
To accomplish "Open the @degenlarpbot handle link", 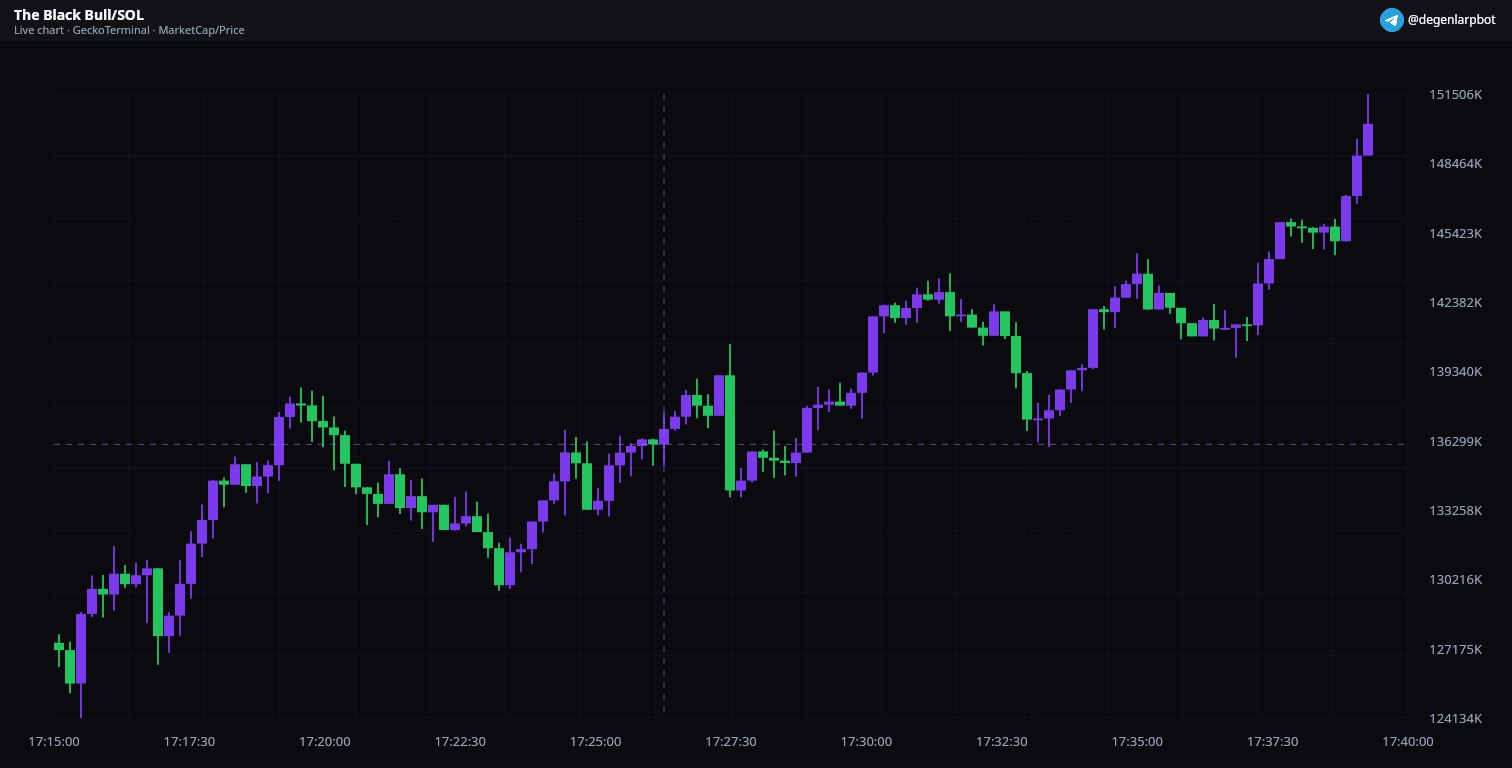I will (x=1452, y=20).
